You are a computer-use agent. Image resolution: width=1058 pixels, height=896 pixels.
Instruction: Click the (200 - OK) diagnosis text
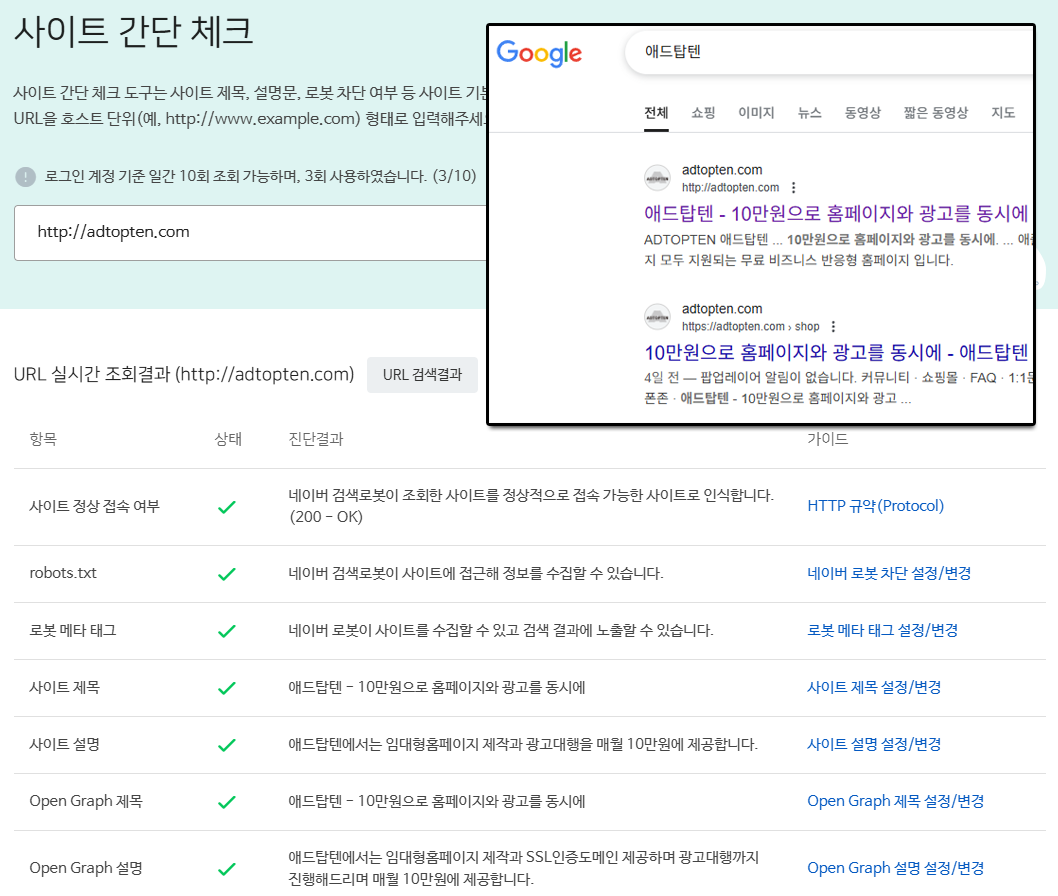[x=326, y=517]
